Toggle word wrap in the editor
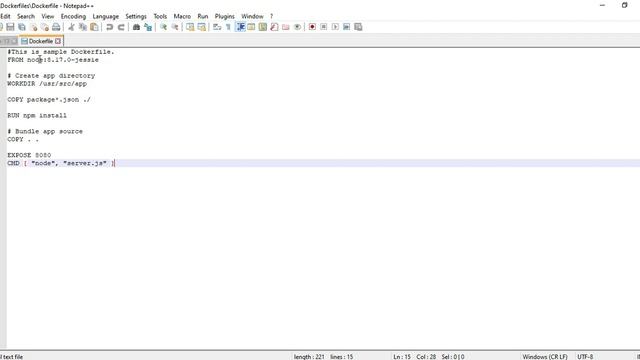Image resolution: width=640 pixels, height=360 pixels. point(217,27)
